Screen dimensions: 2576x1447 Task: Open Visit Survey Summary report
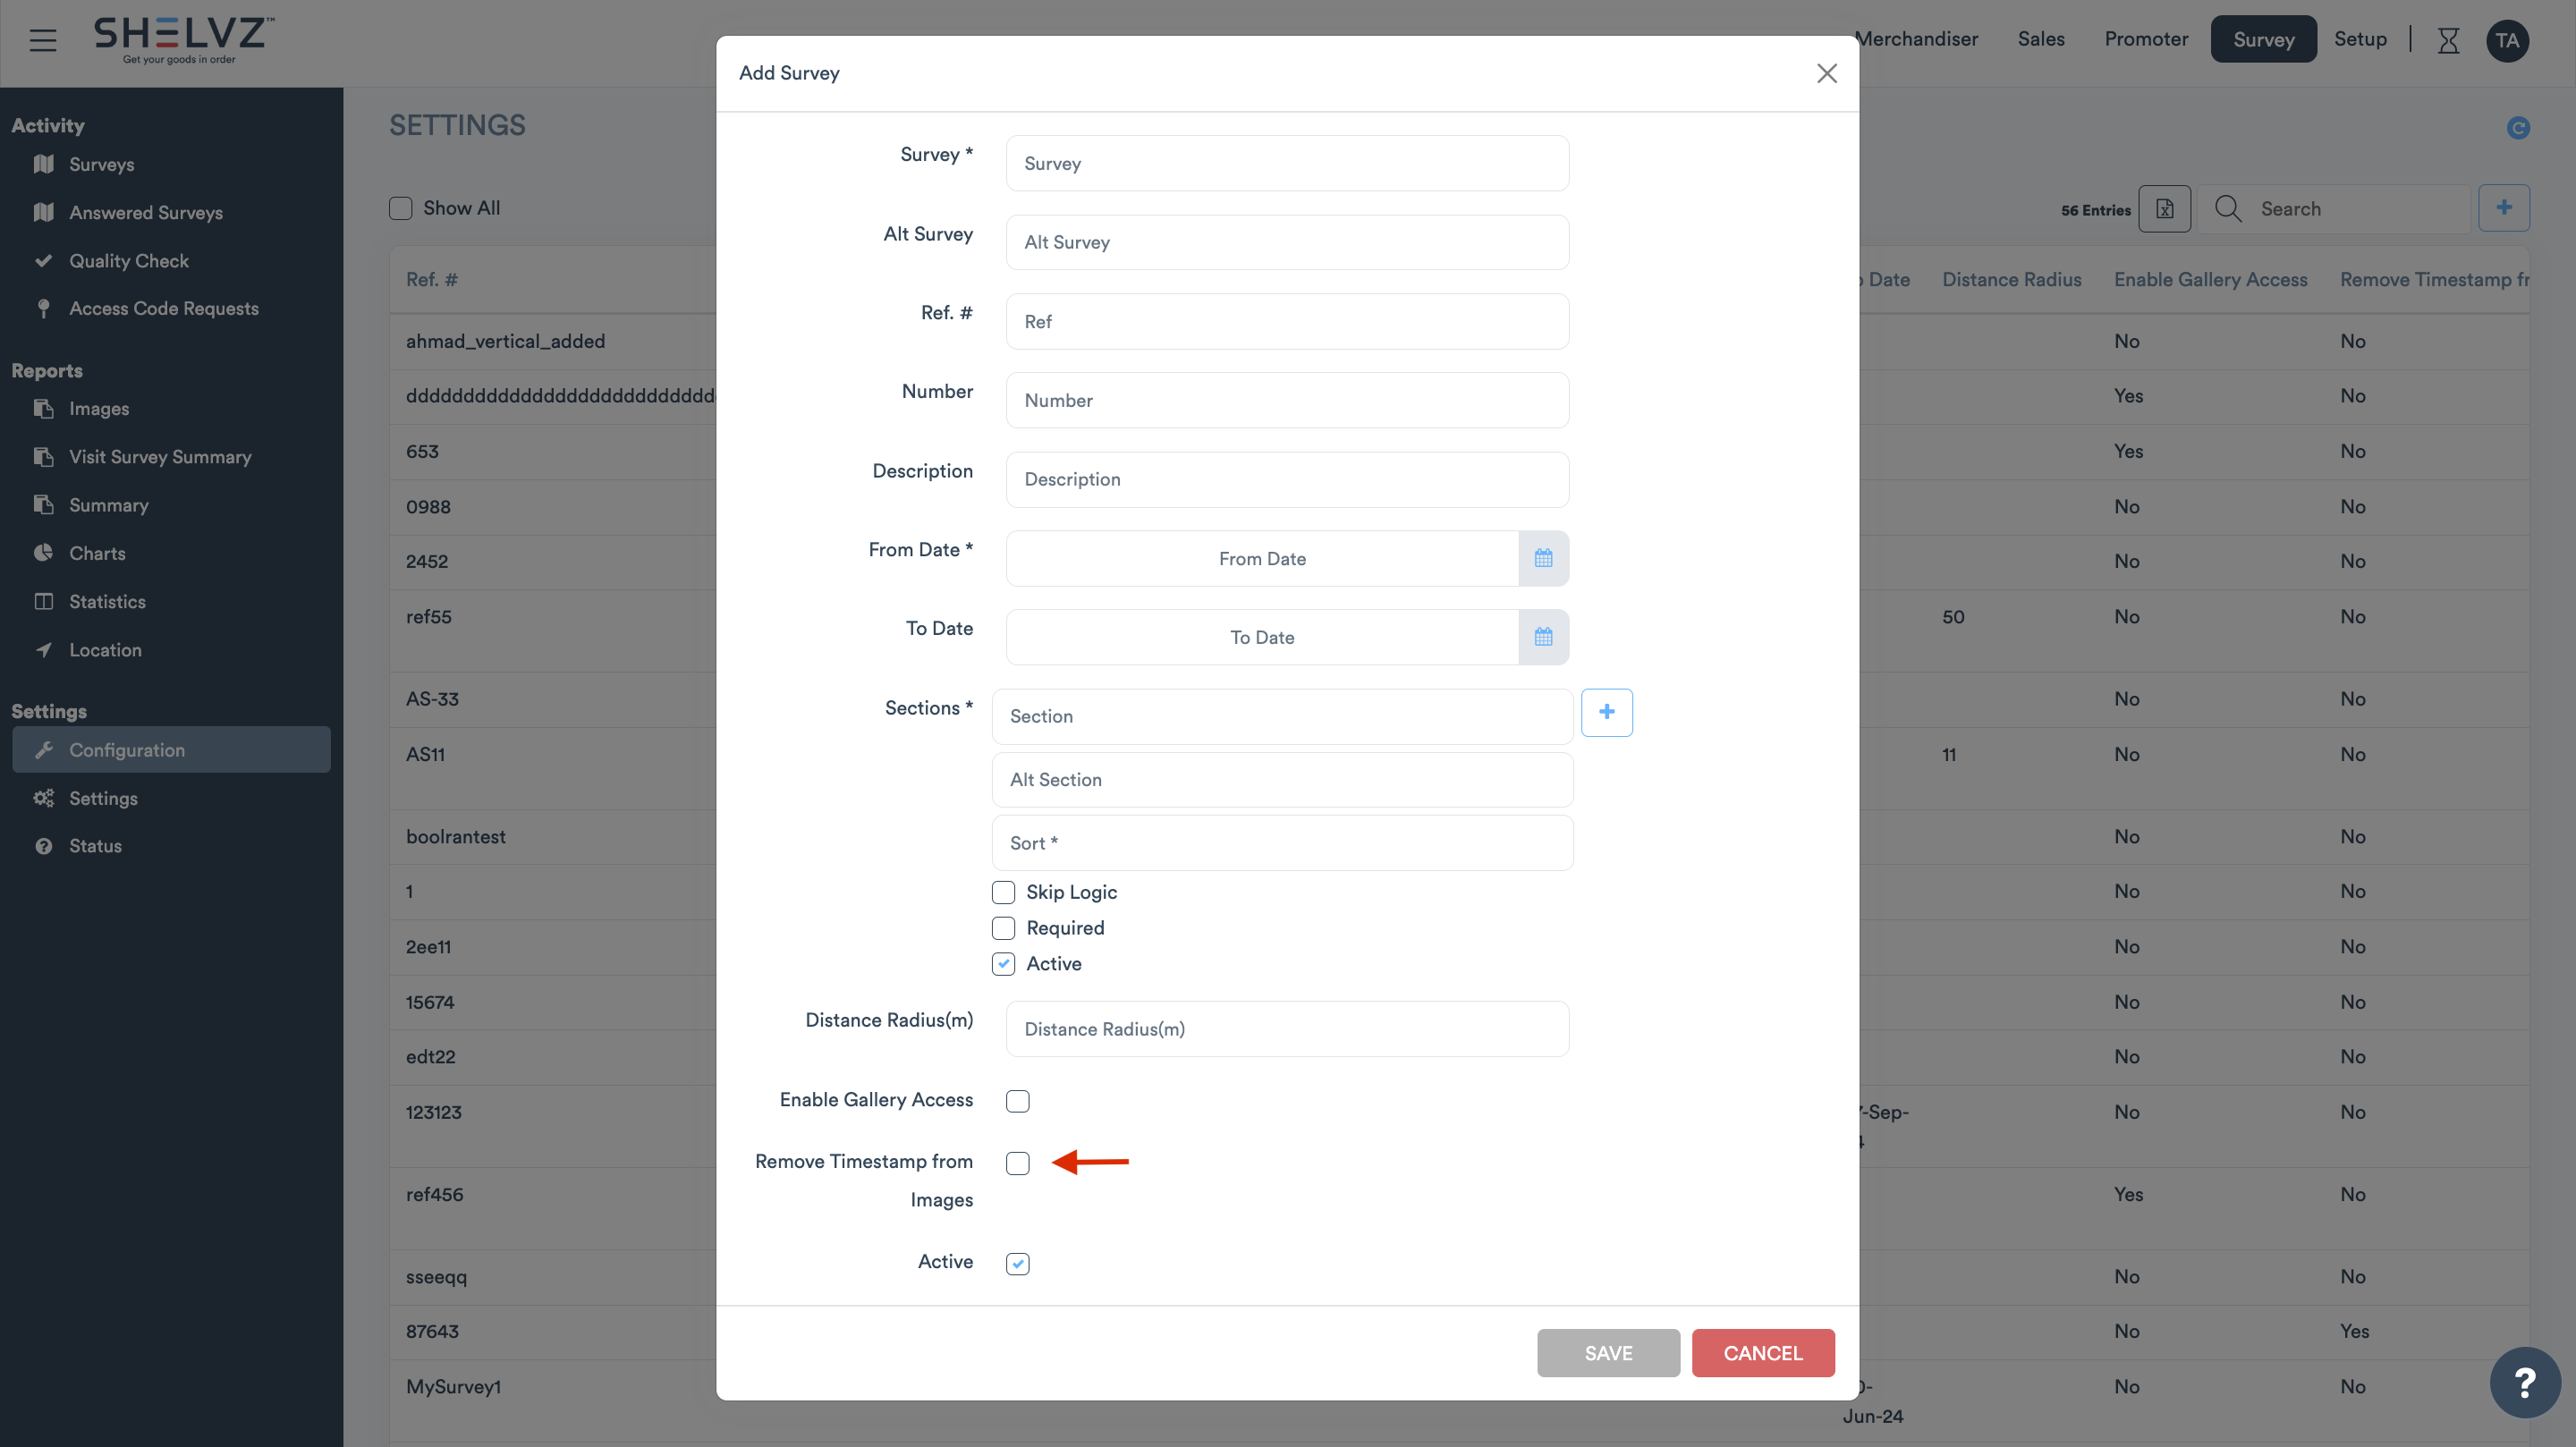coord(160,457)
